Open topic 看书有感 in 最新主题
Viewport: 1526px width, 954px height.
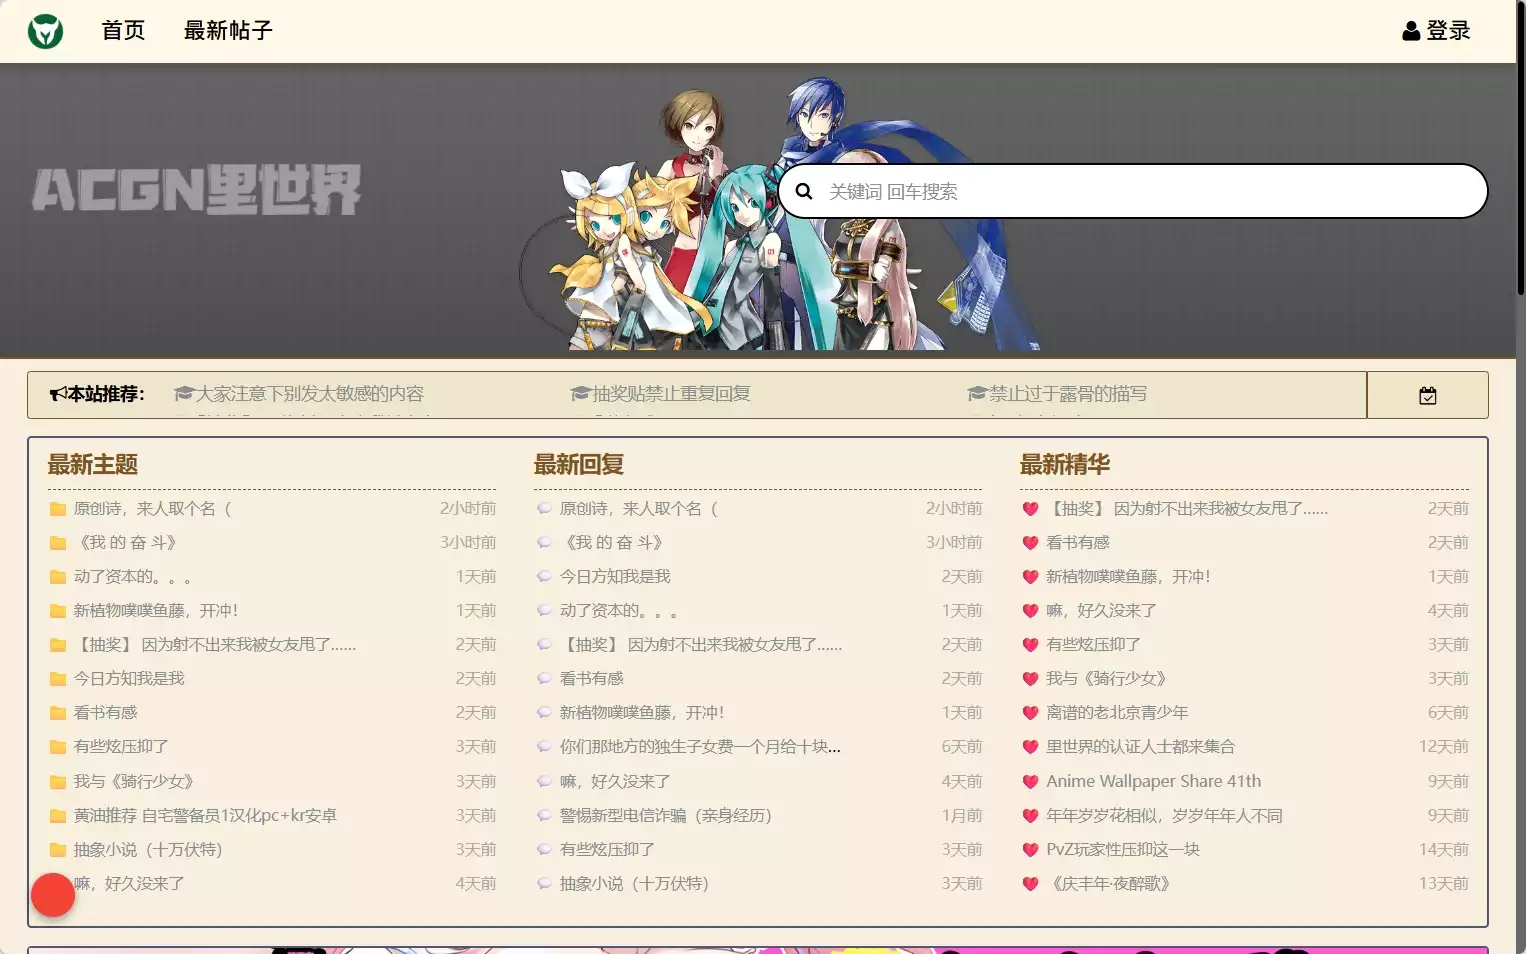click(x=105, y=713)
